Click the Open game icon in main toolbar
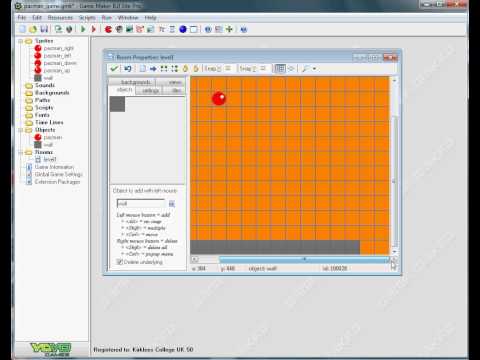 (x=33, y=29)
